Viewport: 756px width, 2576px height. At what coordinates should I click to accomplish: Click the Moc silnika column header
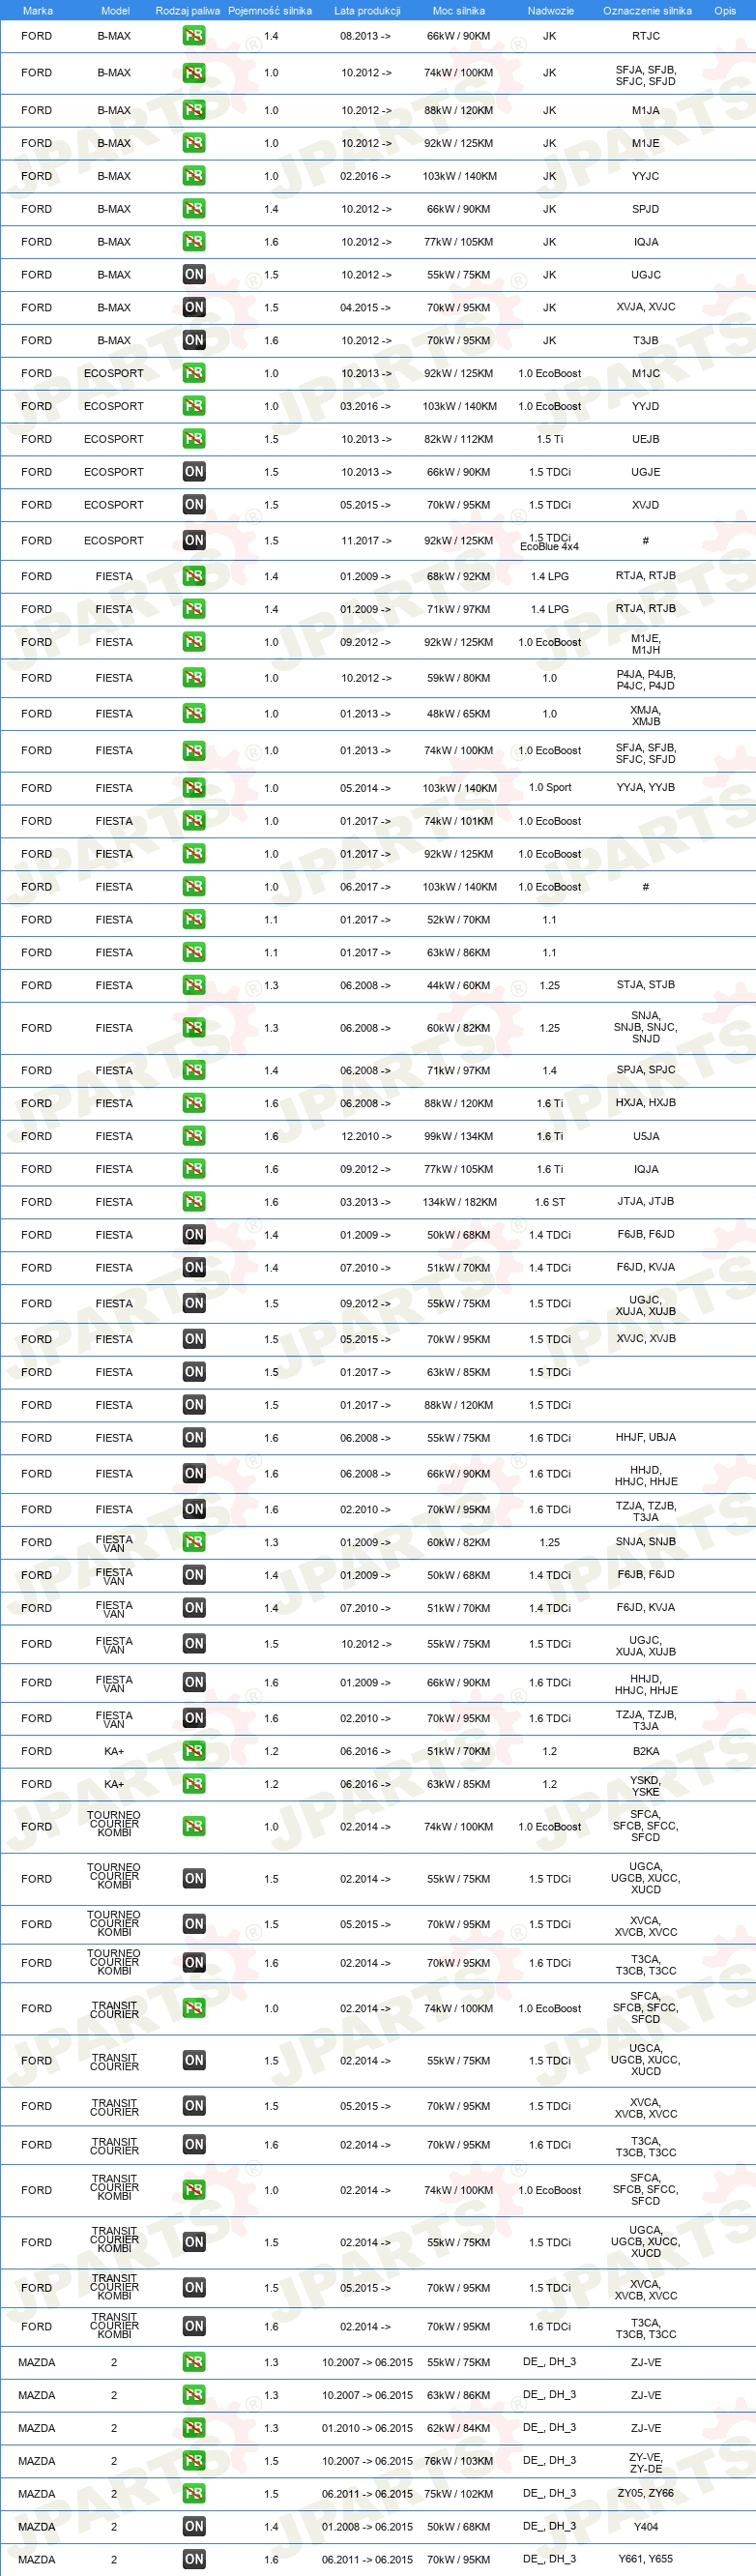pos(459,11)
